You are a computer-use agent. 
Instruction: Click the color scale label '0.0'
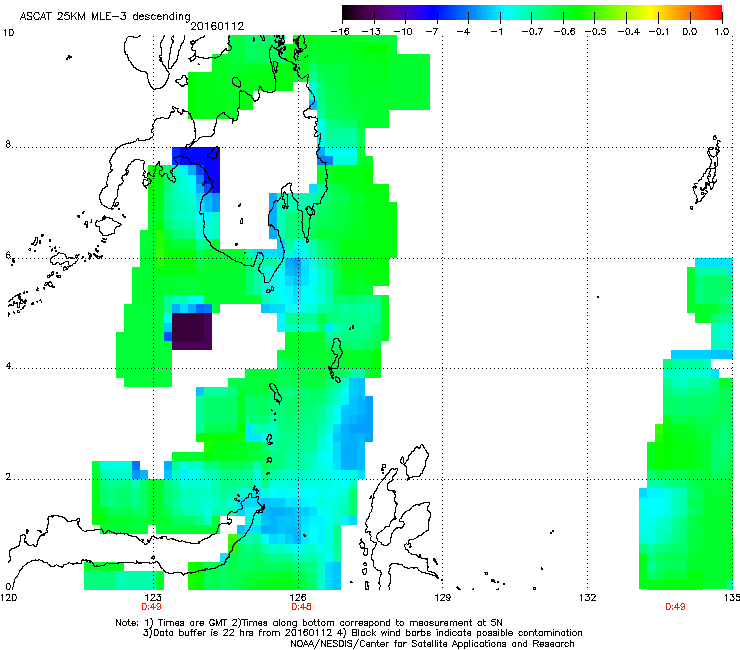click(690, 32)
